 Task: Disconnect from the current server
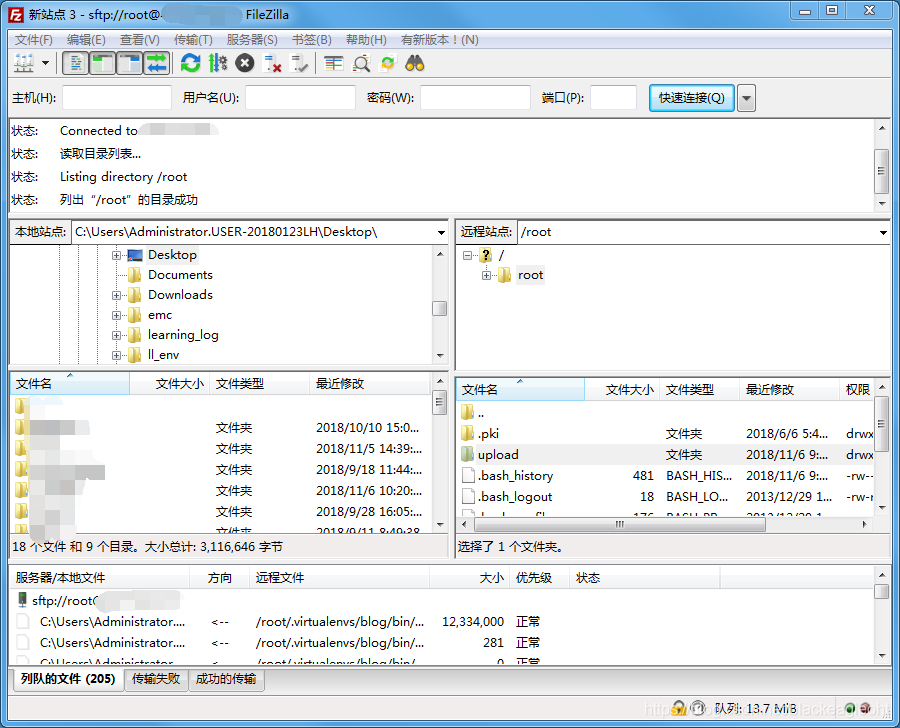[272, 63]
